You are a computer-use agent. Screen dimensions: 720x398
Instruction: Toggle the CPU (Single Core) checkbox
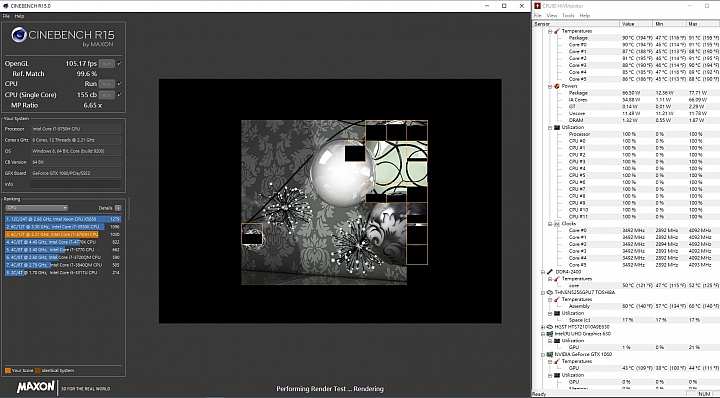(119, 95)
